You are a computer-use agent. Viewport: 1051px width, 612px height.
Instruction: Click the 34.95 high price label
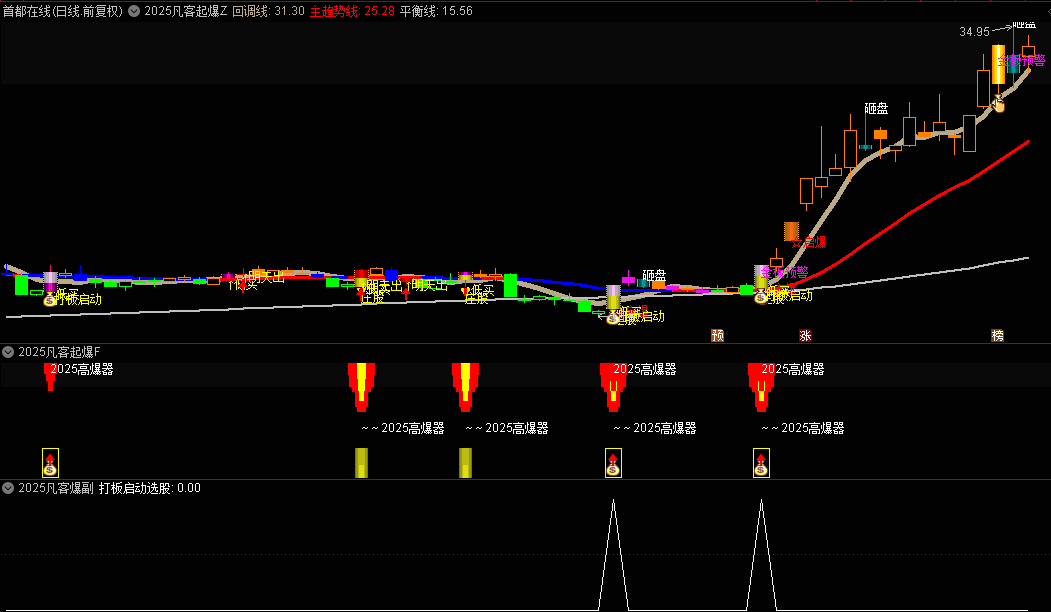(974, 32)
